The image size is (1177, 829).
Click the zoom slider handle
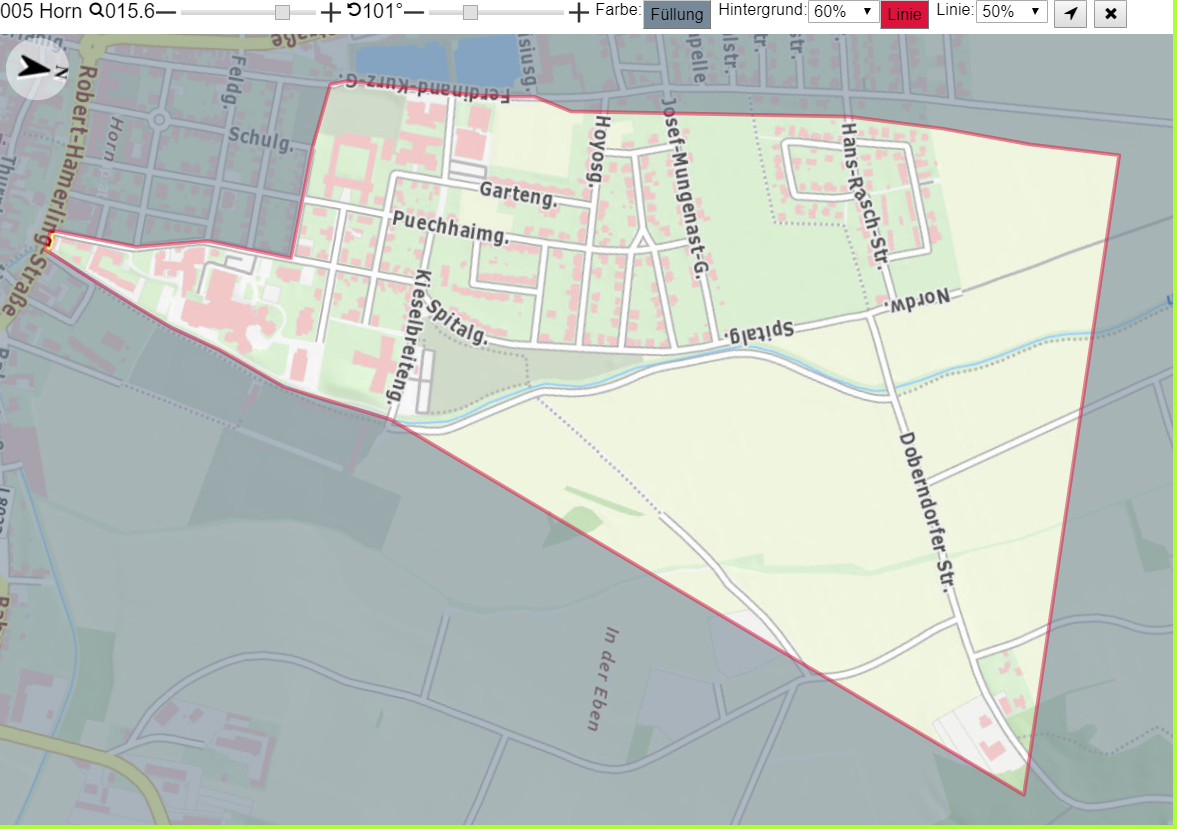(282, 13)
